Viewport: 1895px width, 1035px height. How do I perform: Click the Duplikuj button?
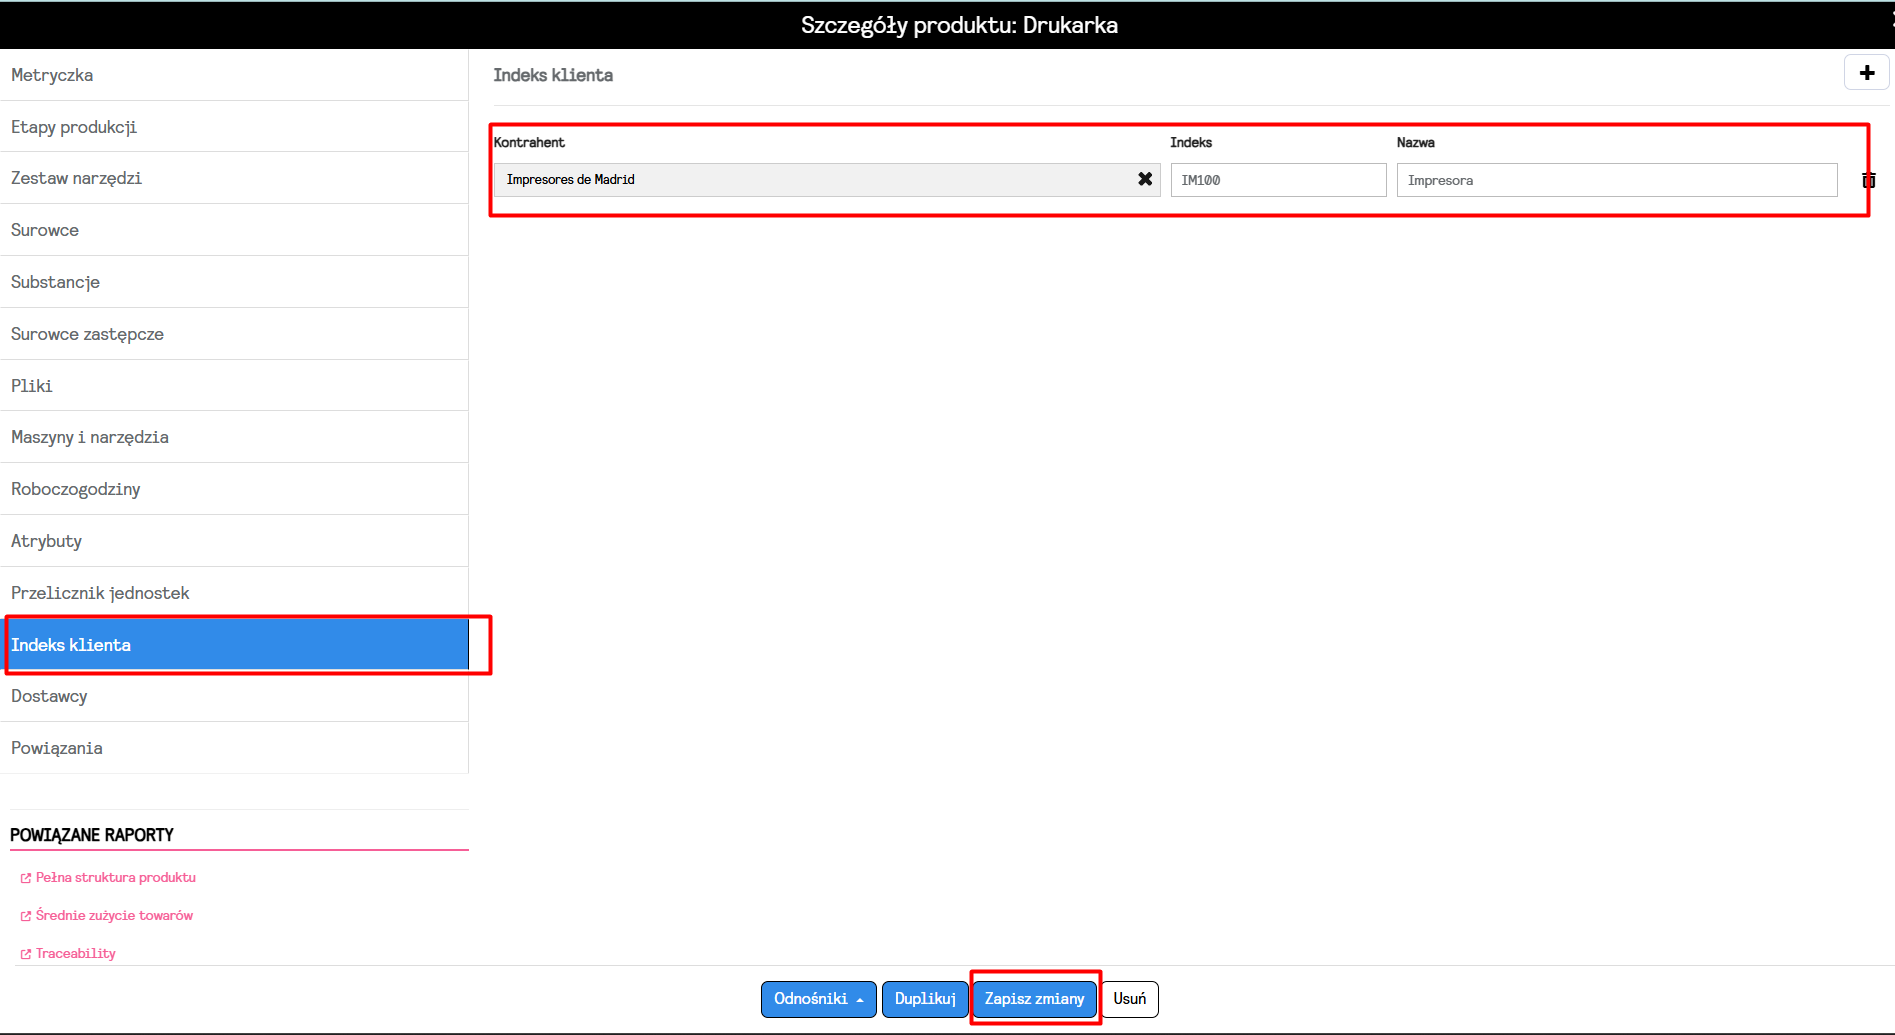(x=924, y=999)
